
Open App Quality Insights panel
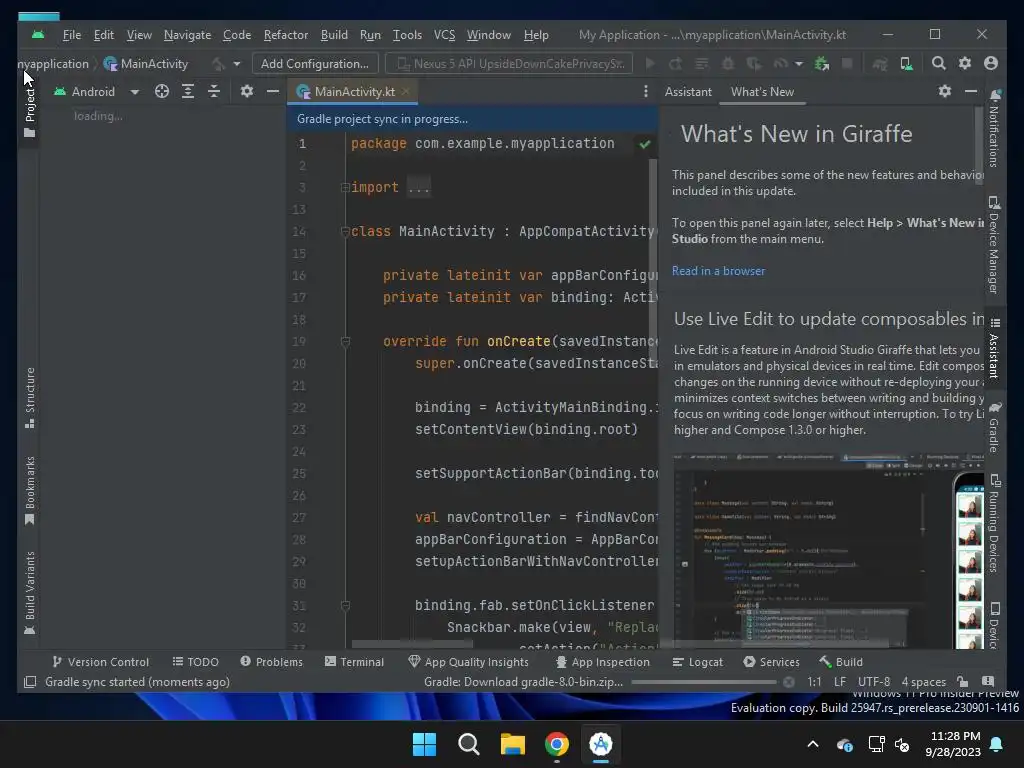[468, 662]
